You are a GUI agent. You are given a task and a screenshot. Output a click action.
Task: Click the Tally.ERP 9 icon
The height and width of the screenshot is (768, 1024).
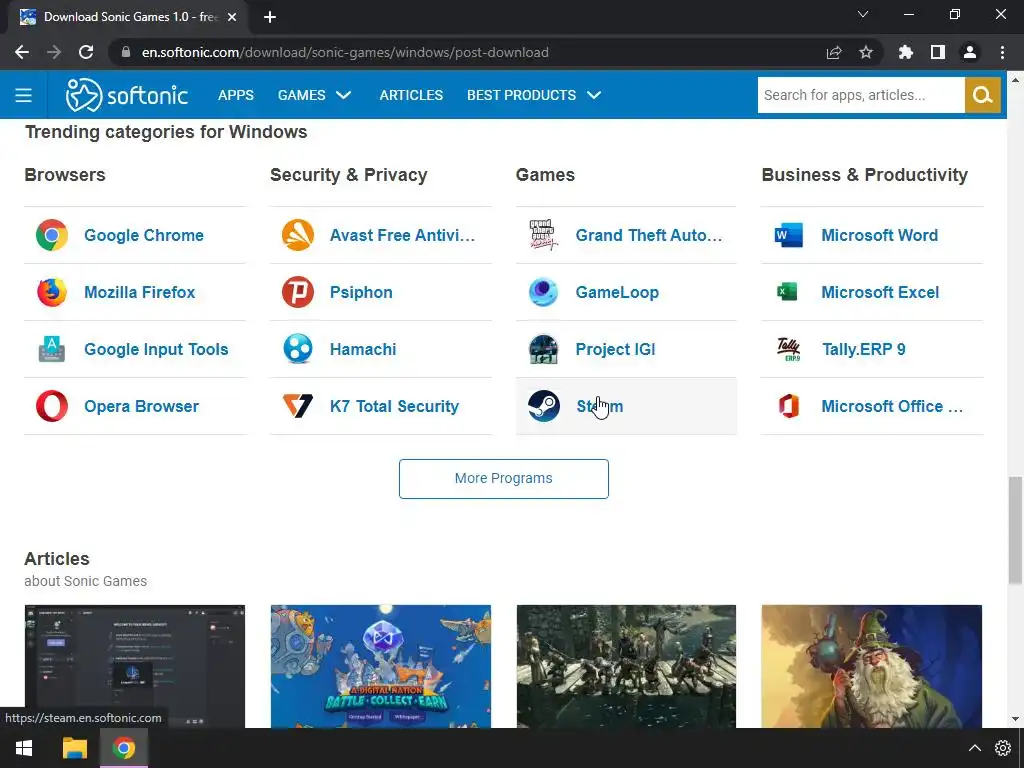(x=789, y=349)
